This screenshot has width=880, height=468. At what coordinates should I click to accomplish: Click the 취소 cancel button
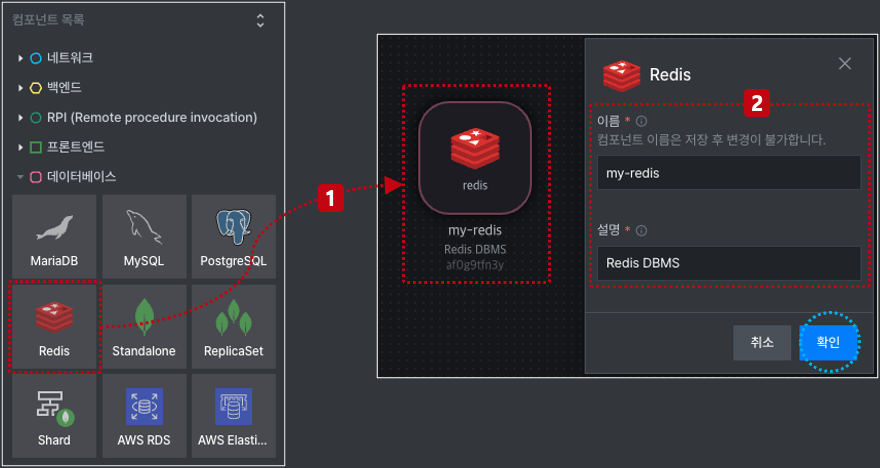coord(762,342)
